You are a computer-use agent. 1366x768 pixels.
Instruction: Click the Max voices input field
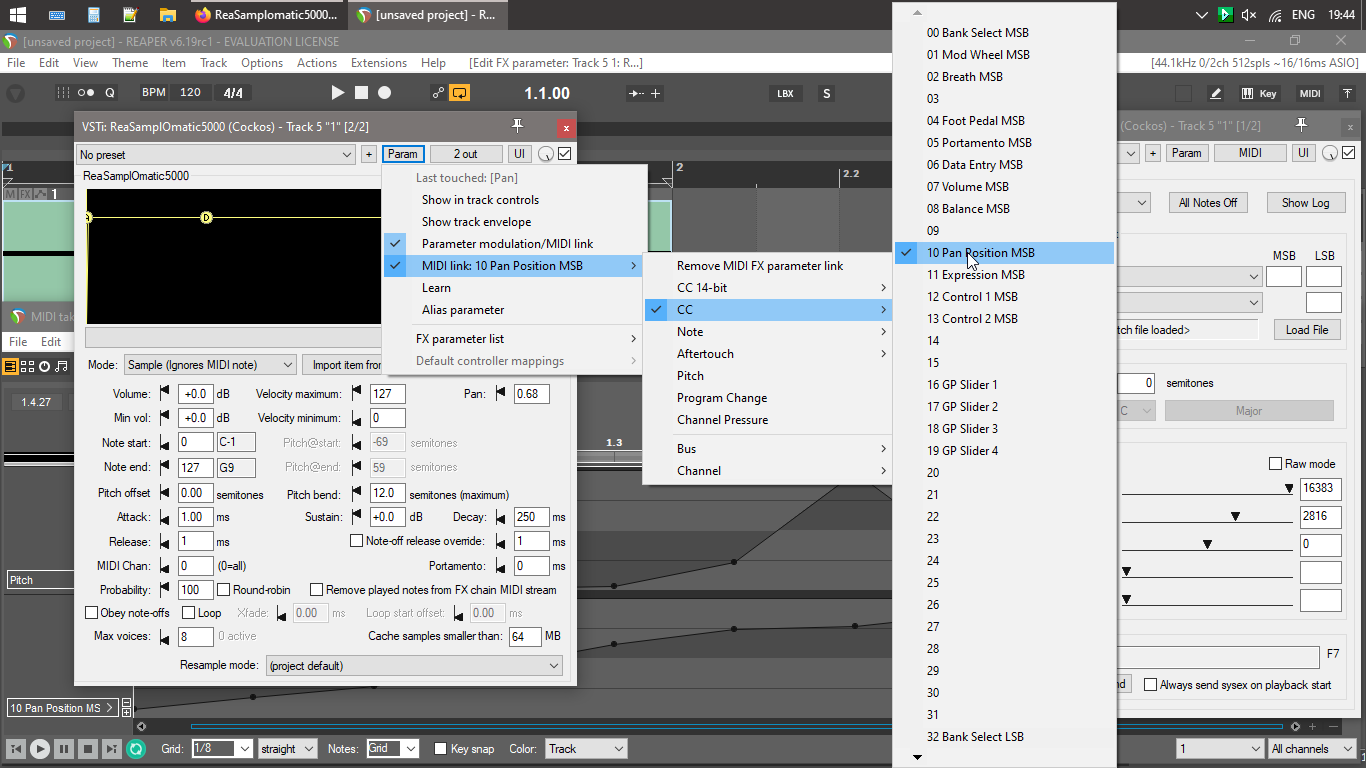click(196, 637)
